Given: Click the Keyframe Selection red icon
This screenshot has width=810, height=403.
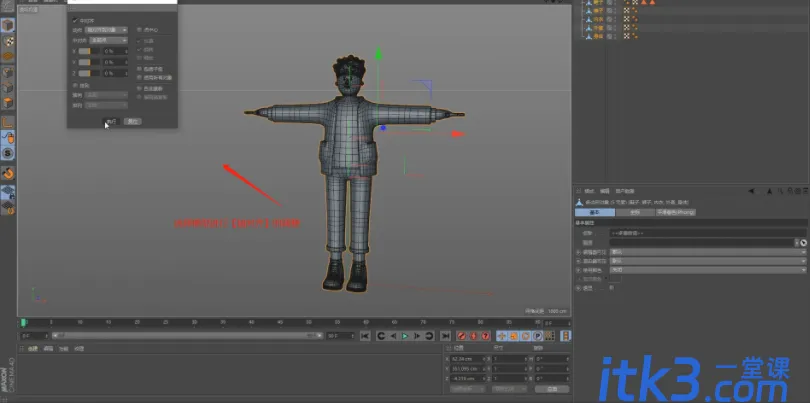Looking at the screenshot, I should 485,336.
